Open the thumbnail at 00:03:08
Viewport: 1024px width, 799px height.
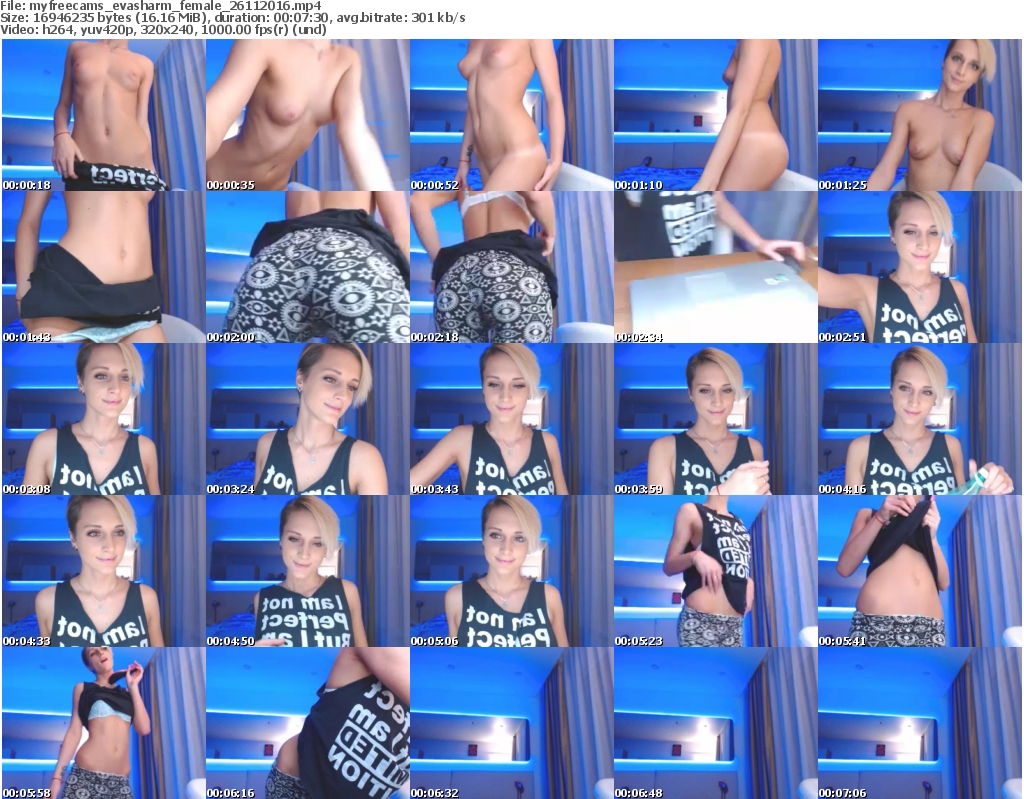103,419
